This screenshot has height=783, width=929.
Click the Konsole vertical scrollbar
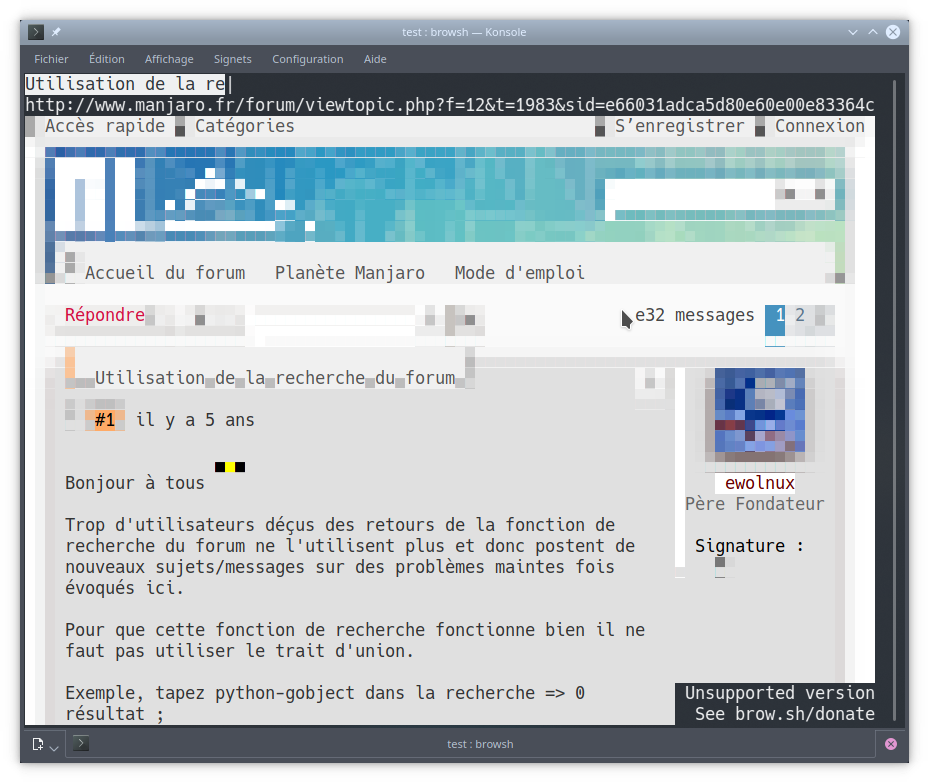pos(895,399)
